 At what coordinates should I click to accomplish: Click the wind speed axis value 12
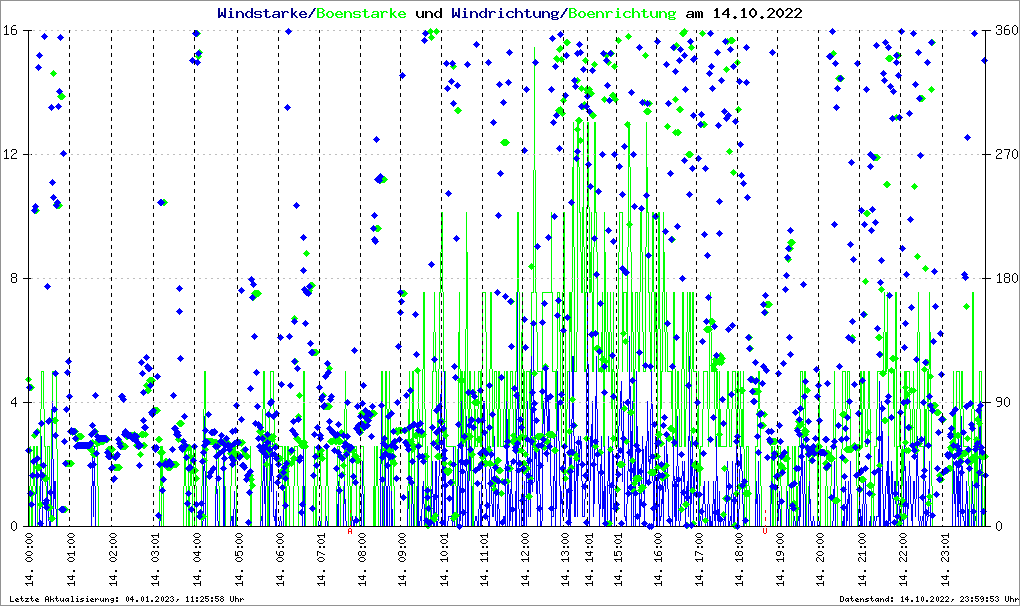(x=10, y=154)
